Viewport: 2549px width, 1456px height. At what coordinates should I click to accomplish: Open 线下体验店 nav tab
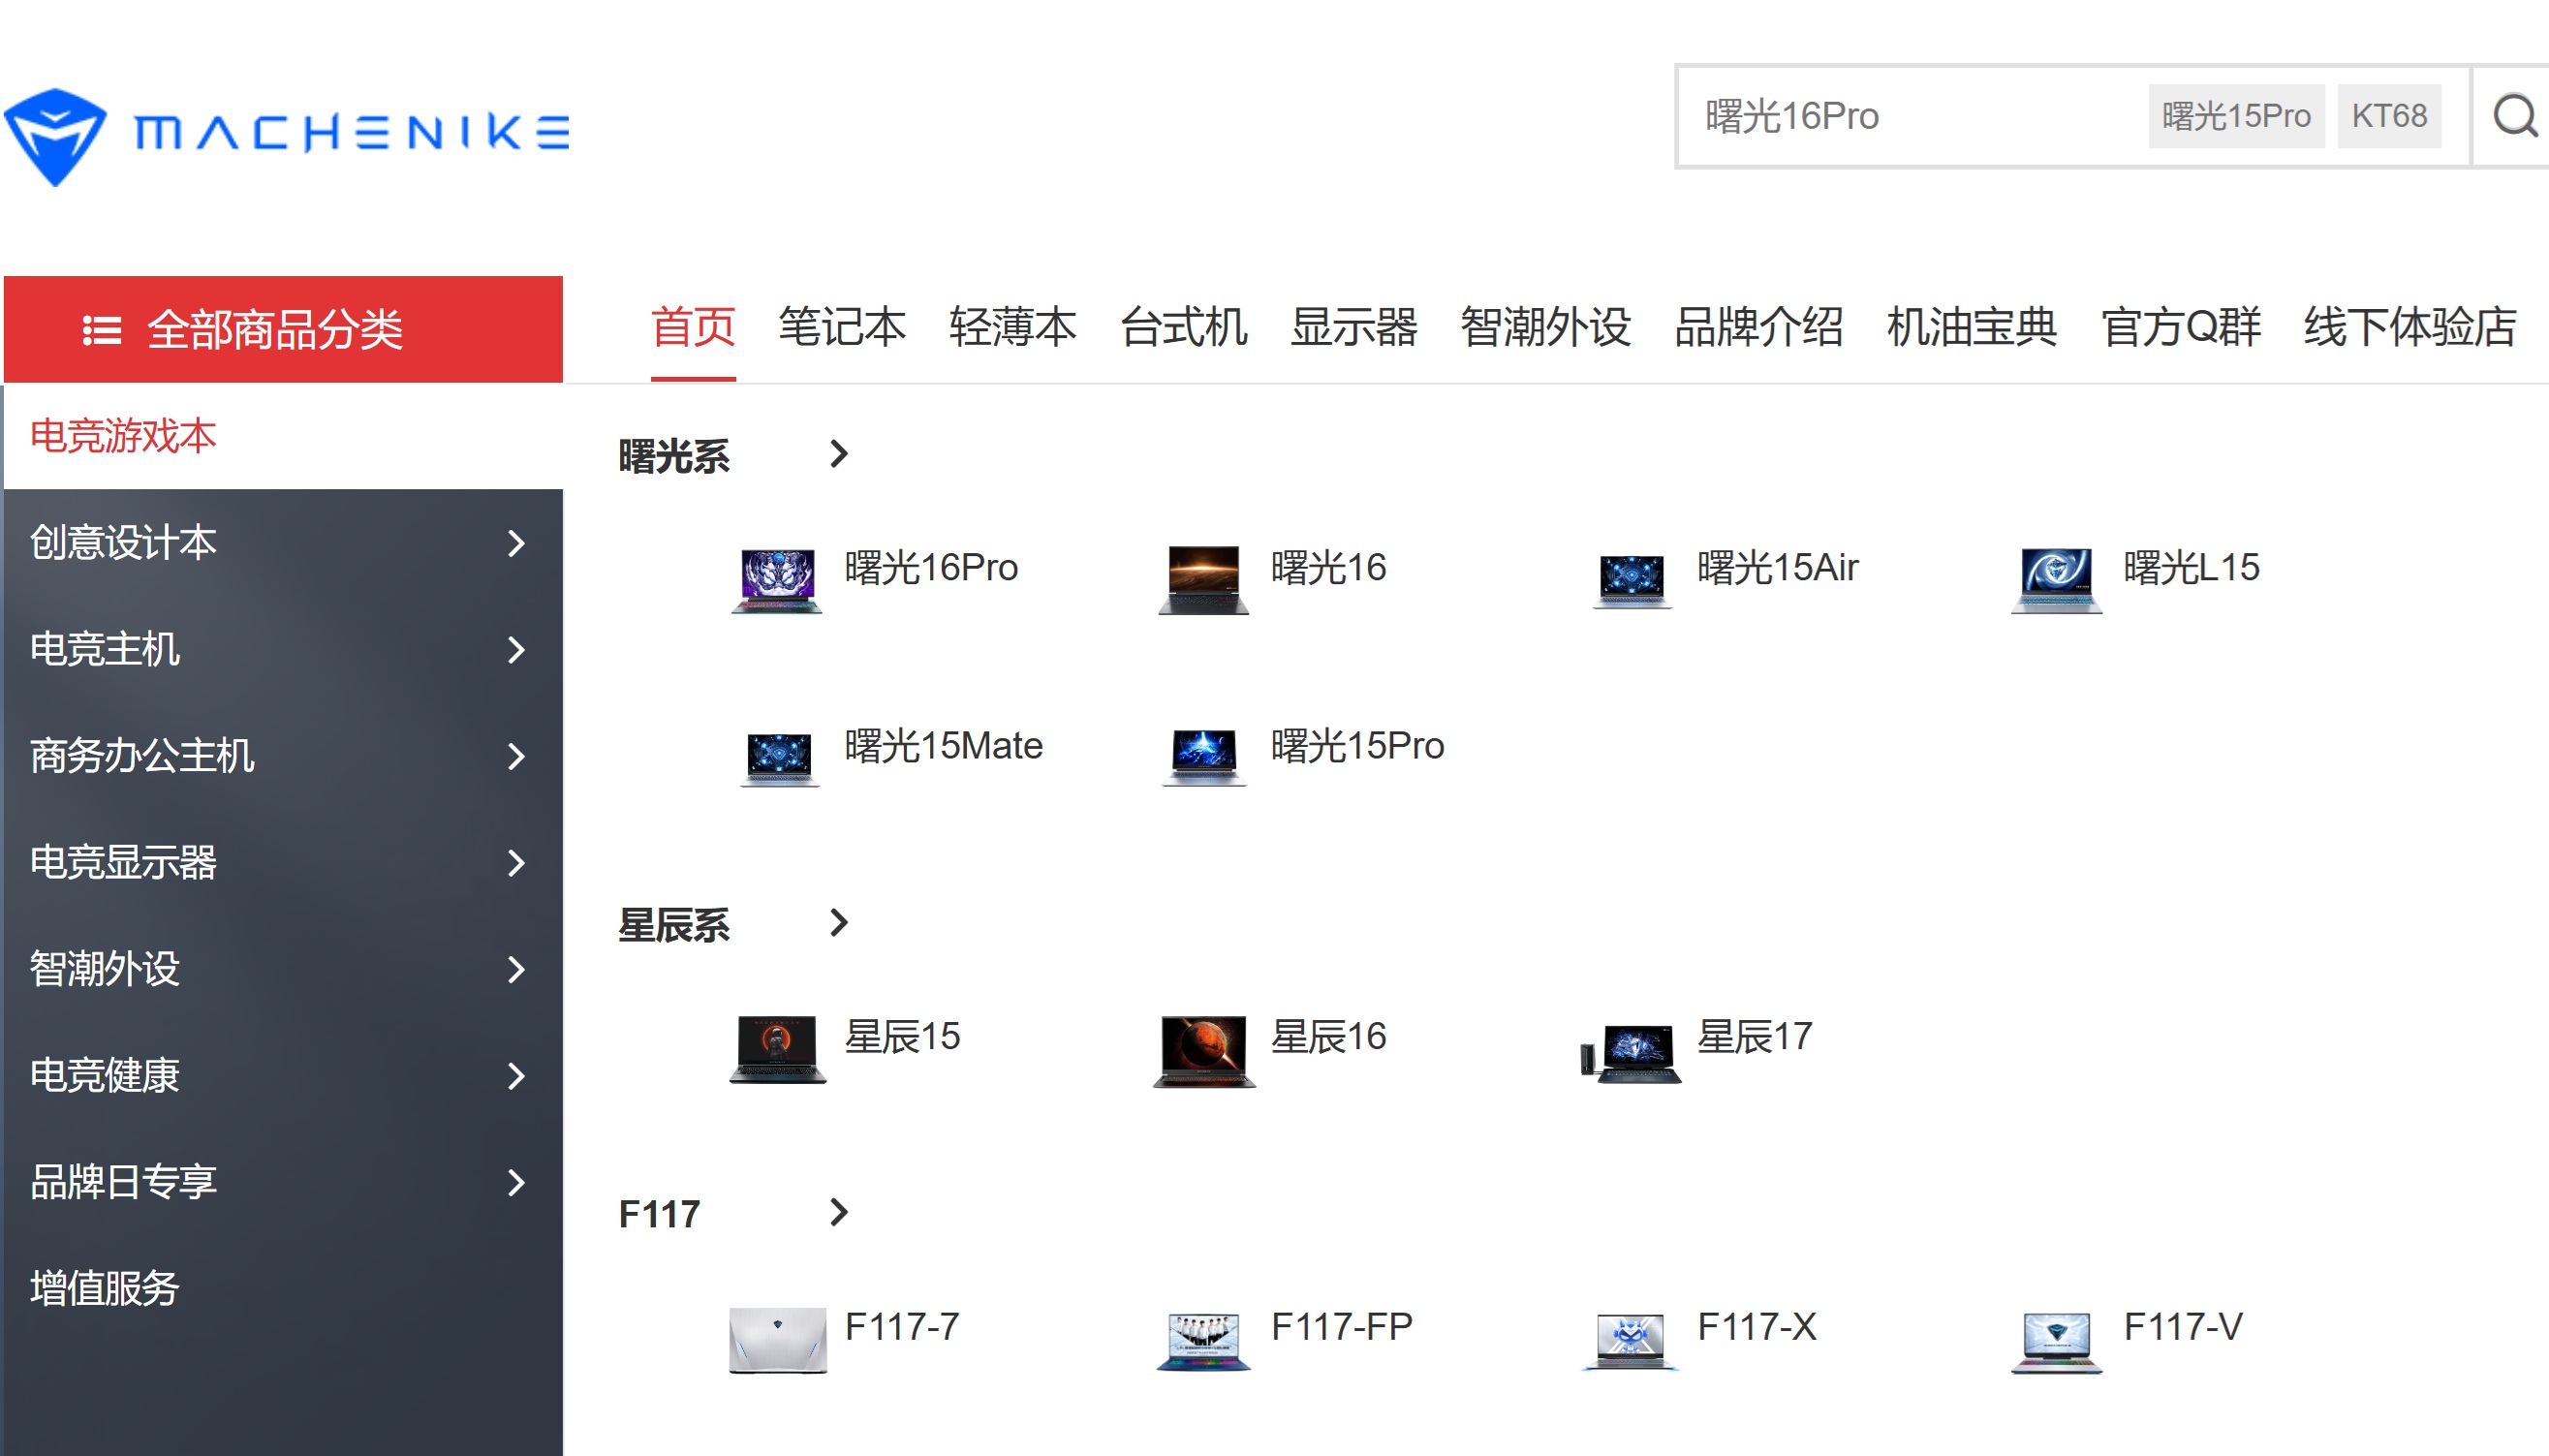[2410, 328]
